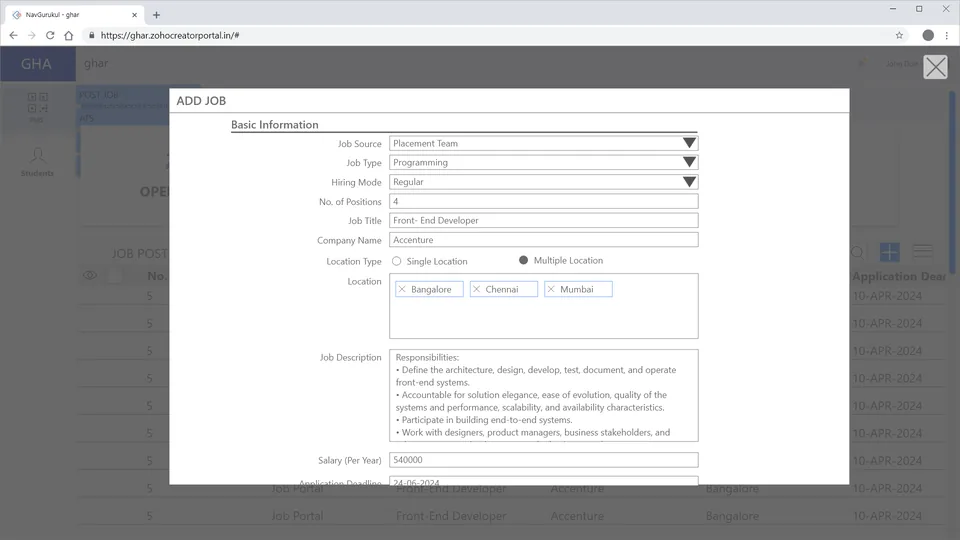The height and width of the screenshot is (540, 960).
Task: Bookmark this page with the star icon
Action: tap(899, 36)
